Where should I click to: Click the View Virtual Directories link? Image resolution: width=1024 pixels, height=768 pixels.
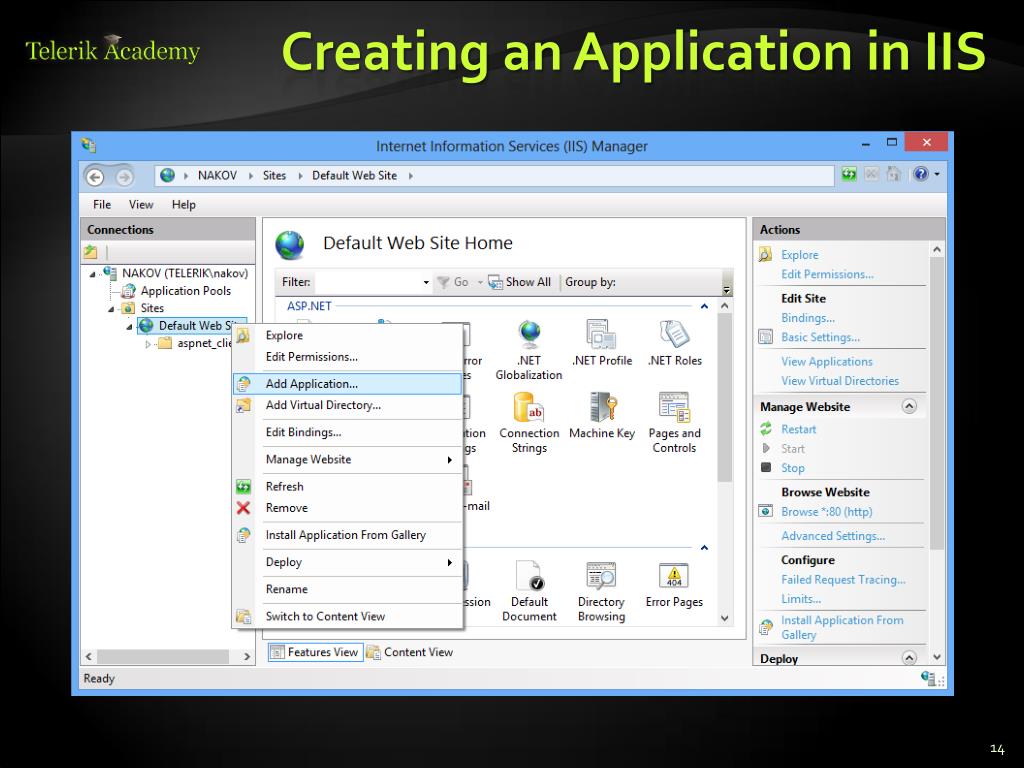coord(840,381)
